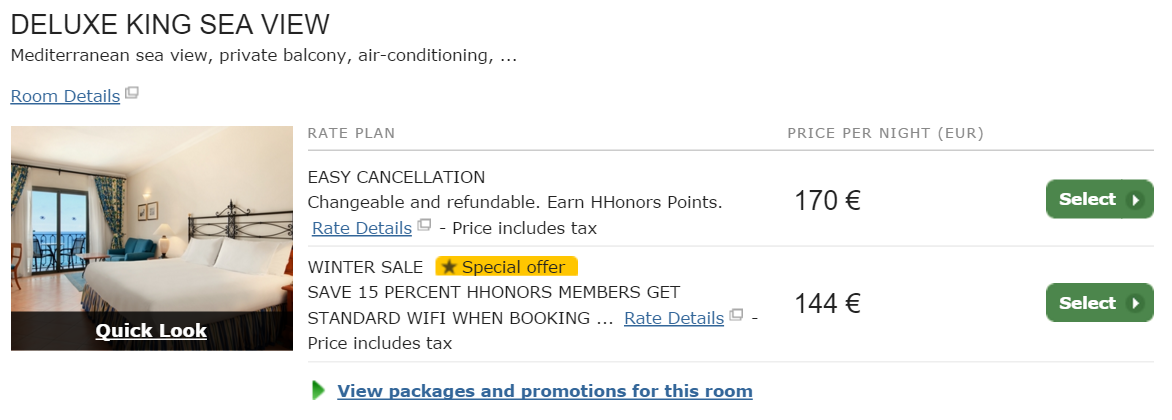Click the DELUXE KING SEA VIEW heading

coord(170,25)
